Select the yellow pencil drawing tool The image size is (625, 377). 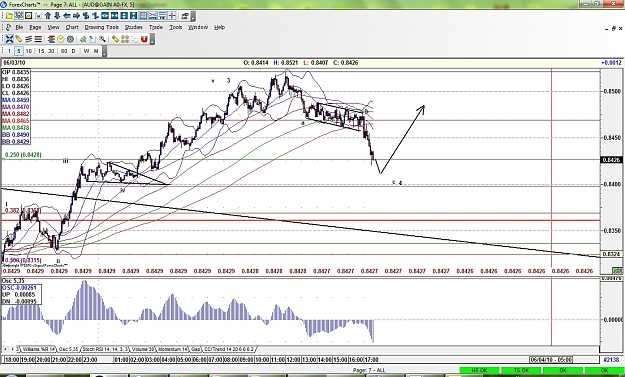tap(19, 39)
